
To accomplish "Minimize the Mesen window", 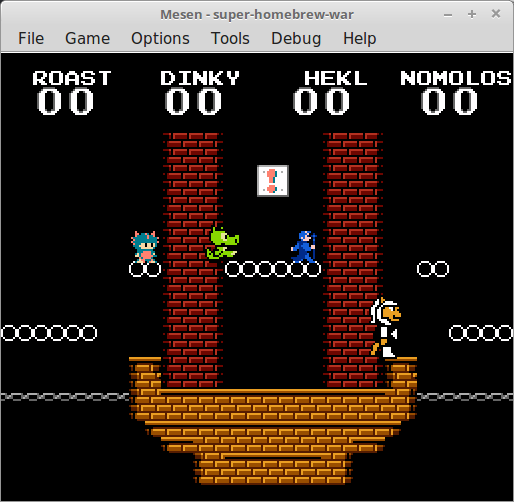I will (x=448, y=14).
